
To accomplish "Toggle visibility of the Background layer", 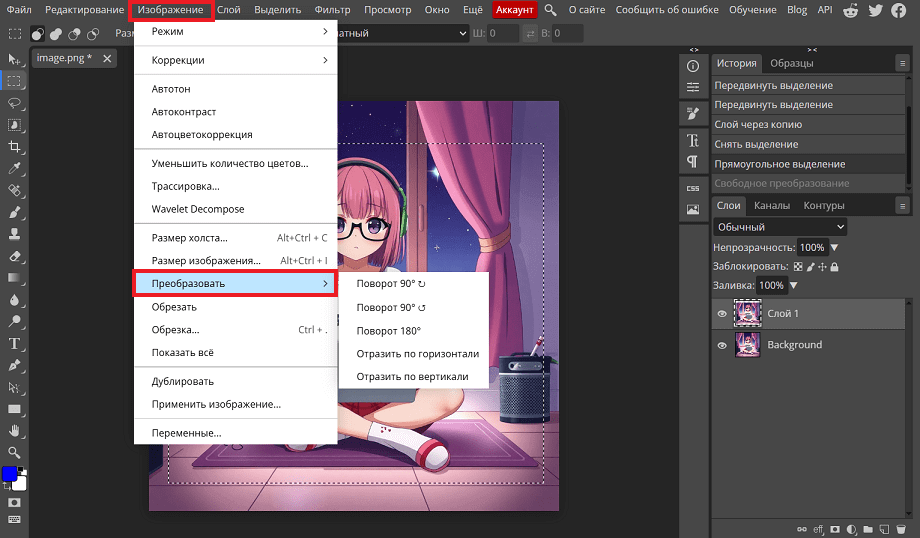I will (722, 345).
